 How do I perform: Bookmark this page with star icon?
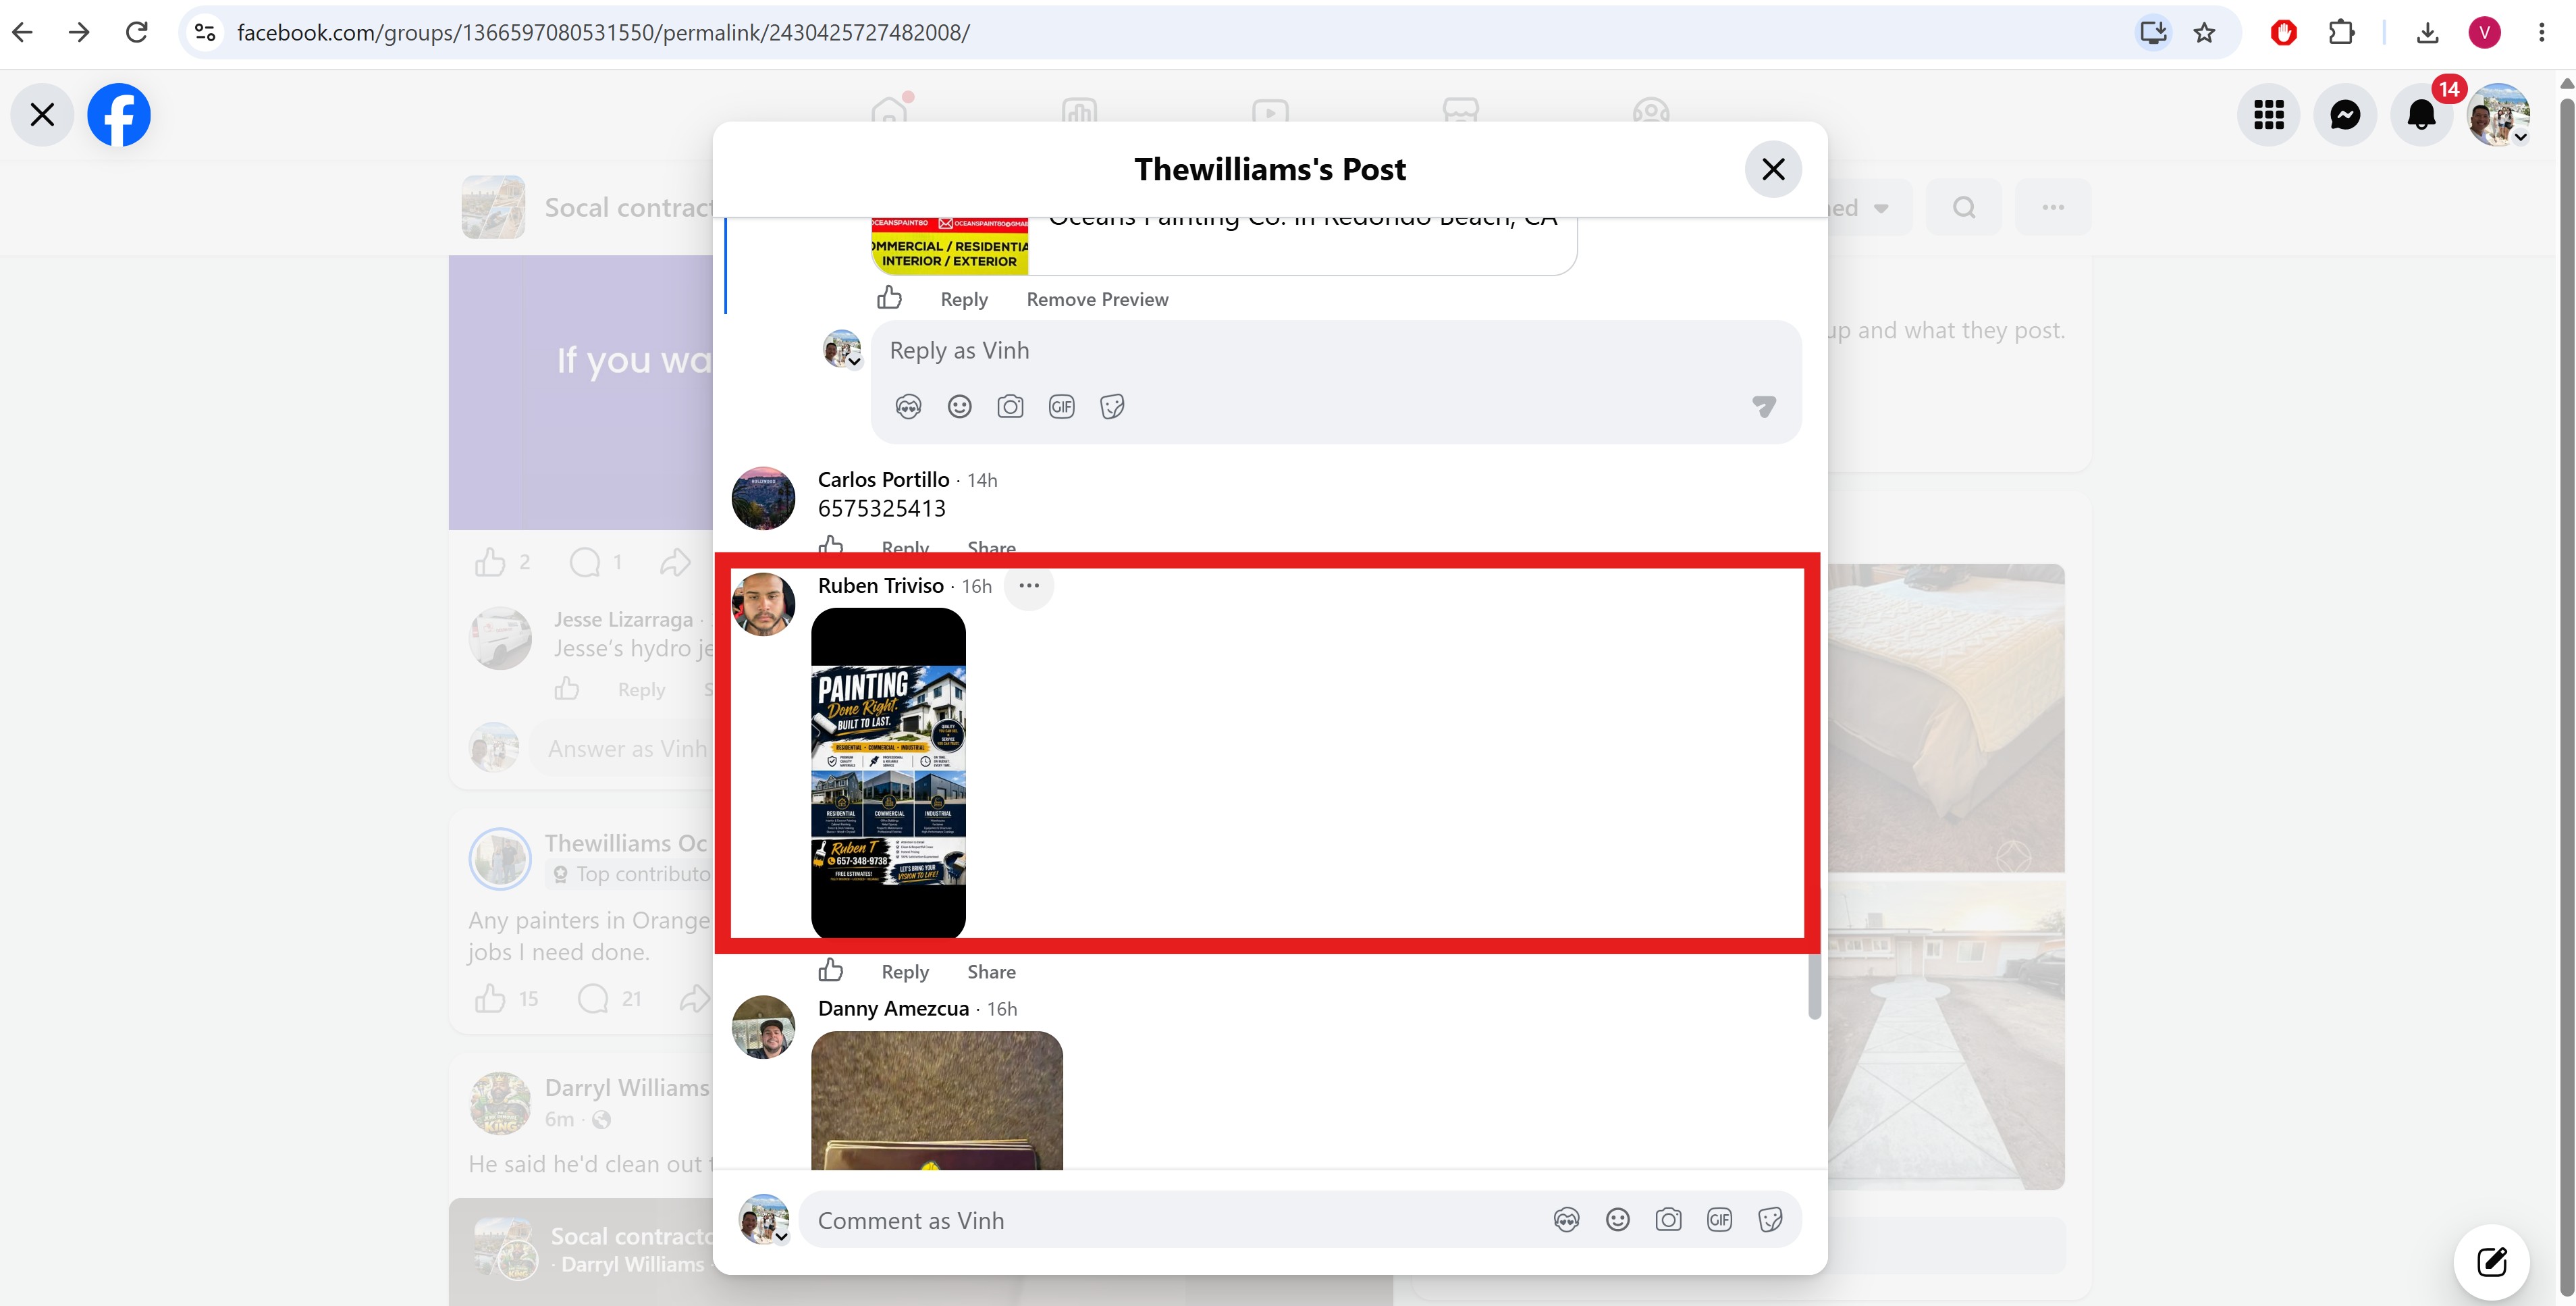click(2204, 33)
